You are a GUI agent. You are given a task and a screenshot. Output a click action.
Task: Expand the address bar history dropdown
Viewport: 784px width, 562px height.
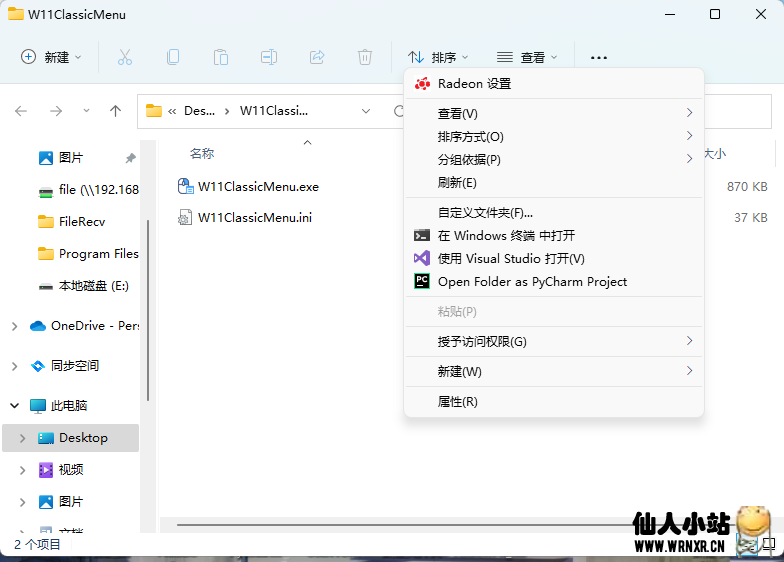tap(366, 110)
